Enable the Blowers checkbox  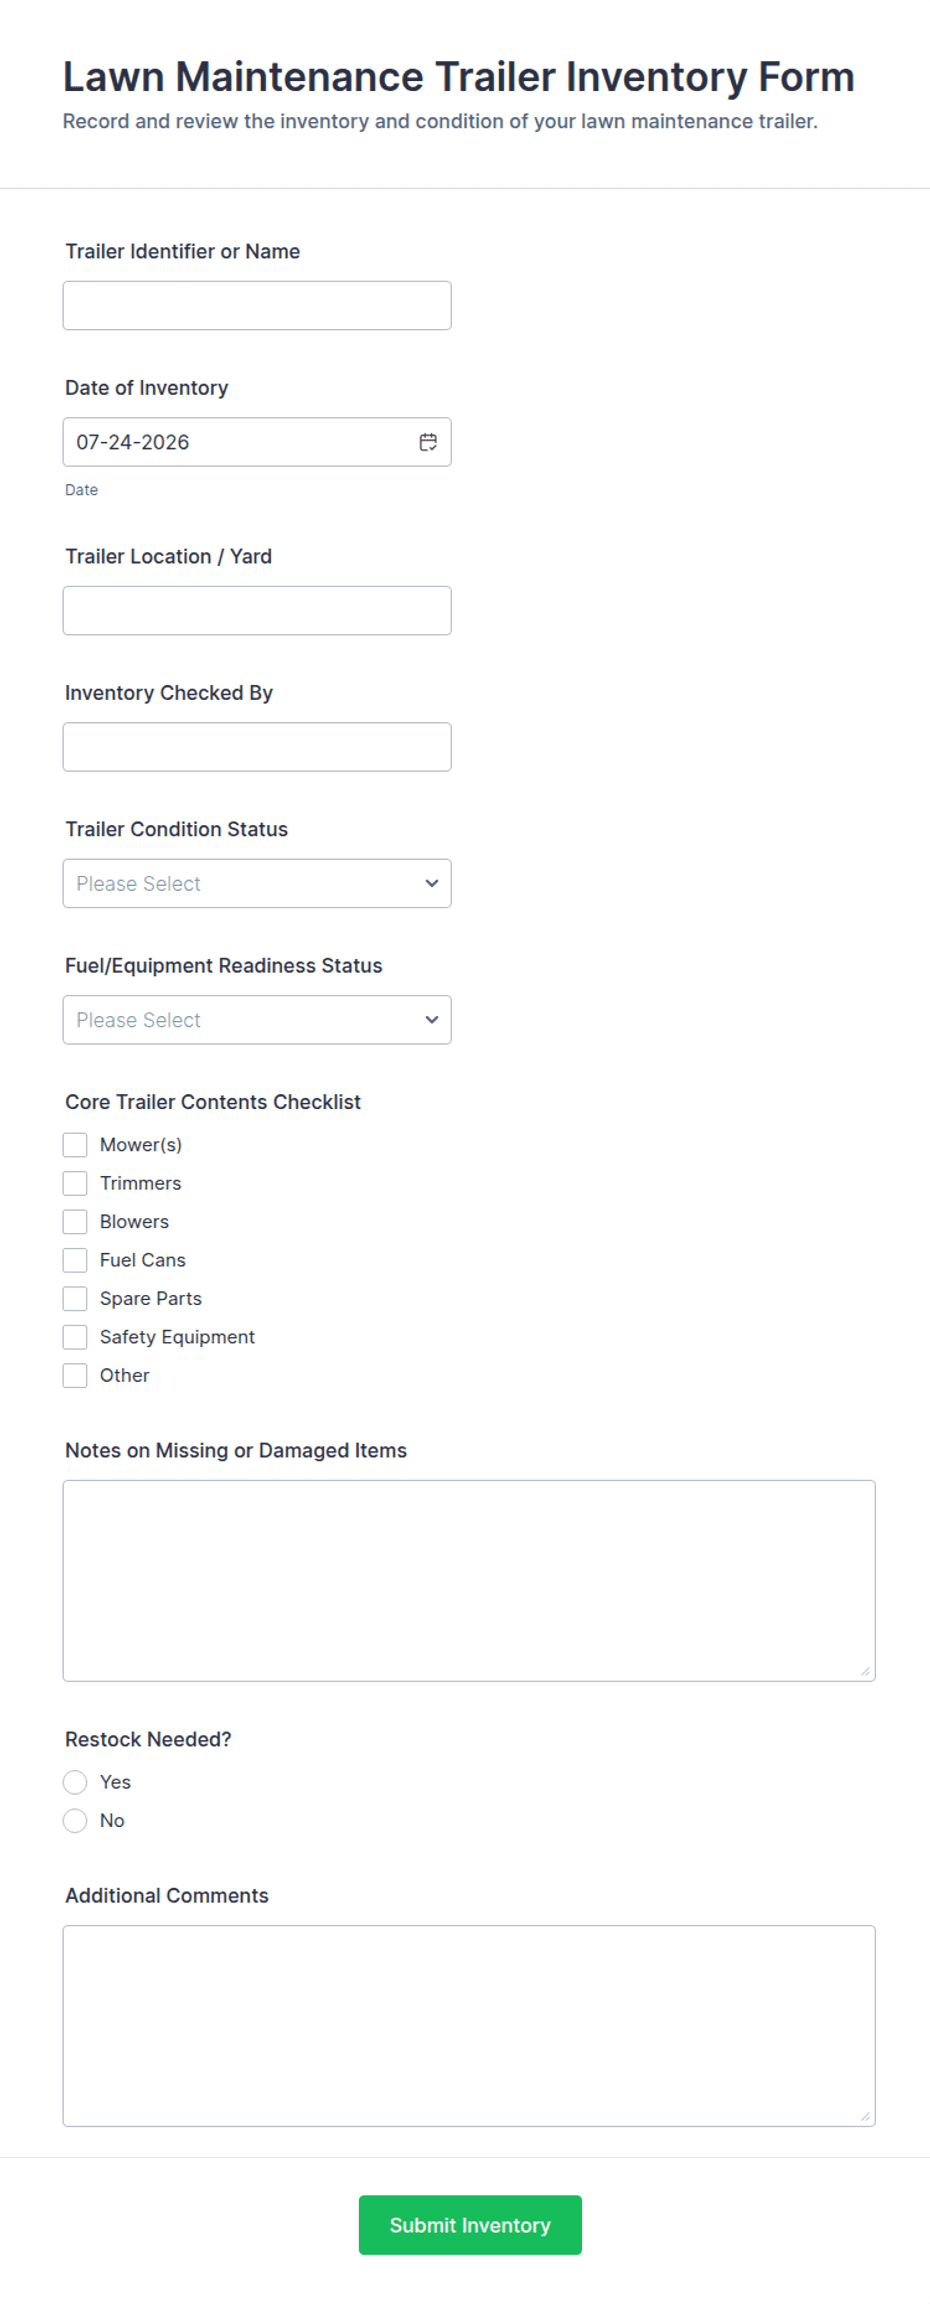click(x=75, y=1221)
